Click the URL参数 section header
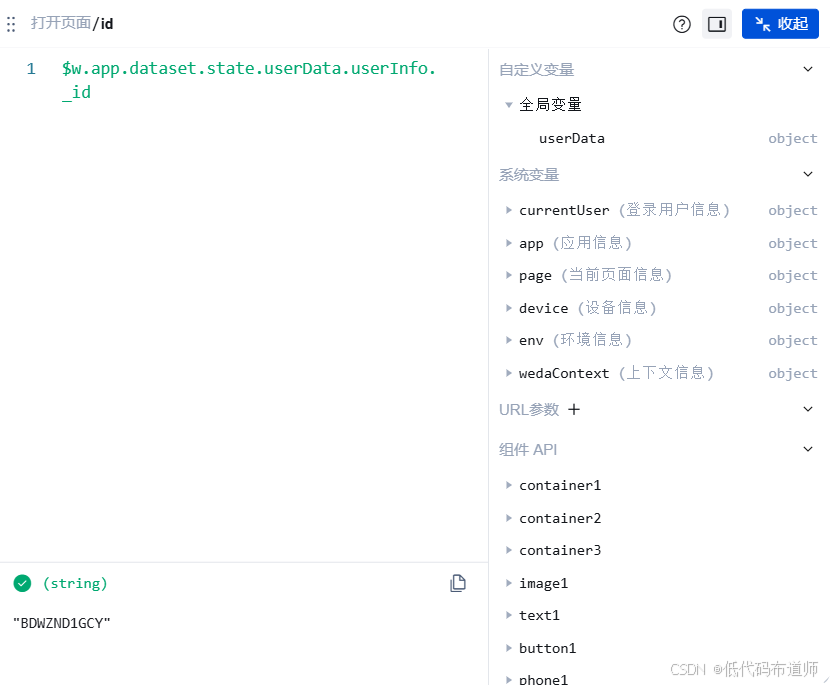The width and height of the screenshot is (830, 685). [x=529, y=410]
